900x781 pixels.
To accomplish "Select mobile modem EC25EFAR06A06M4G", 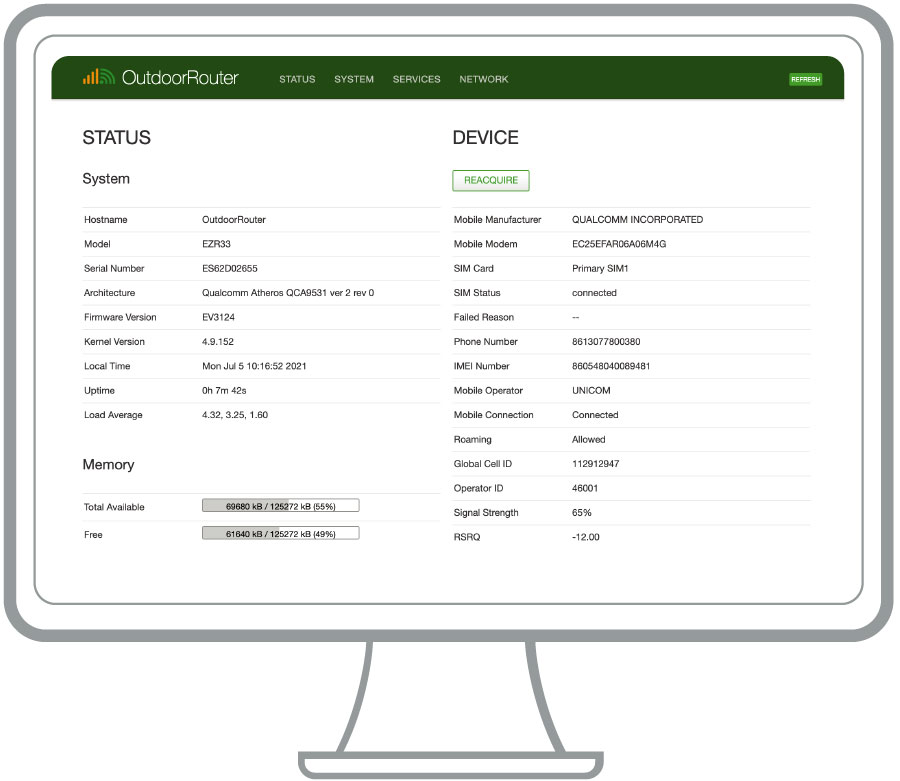I will coord(619,244).
